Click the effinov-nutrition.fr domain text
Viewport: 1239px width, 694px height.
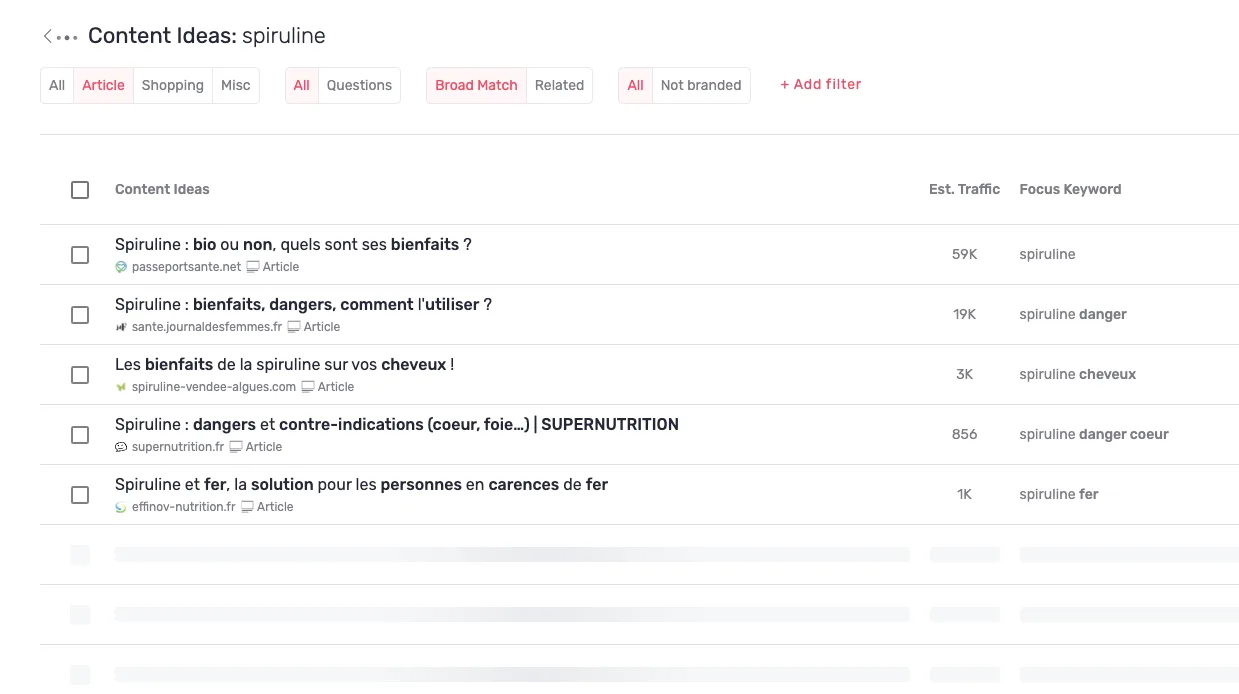(184, 507)
